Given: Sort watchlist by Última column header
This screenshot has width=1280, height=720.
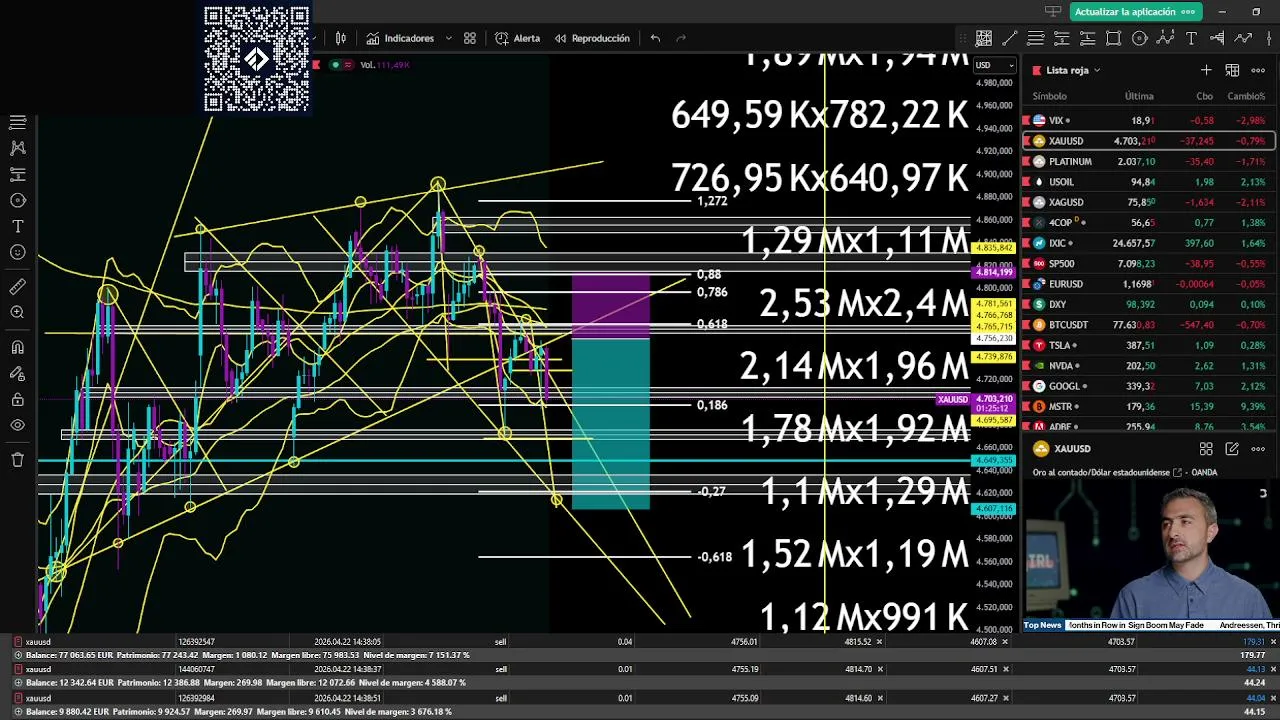Looking at the screenshot, I should click(x=1139, y=96).
